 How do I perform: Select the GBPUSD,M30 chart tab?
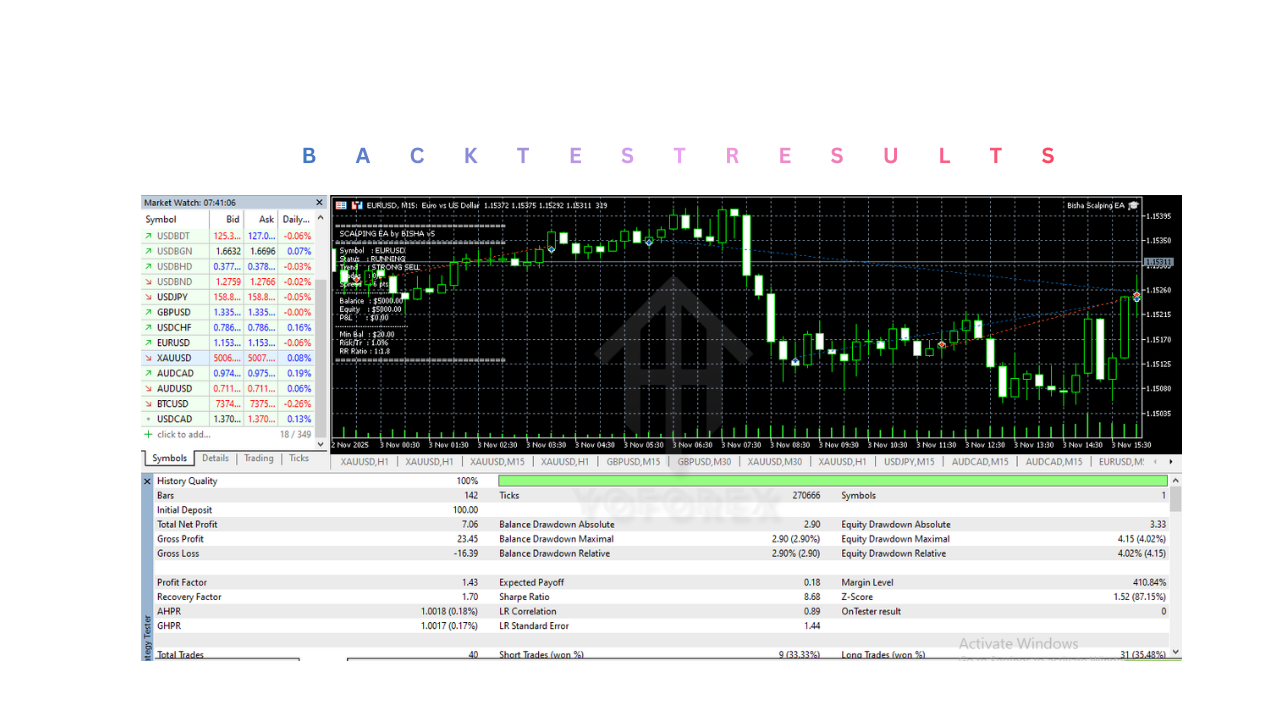pyautogui.click(x=703, y=461)
